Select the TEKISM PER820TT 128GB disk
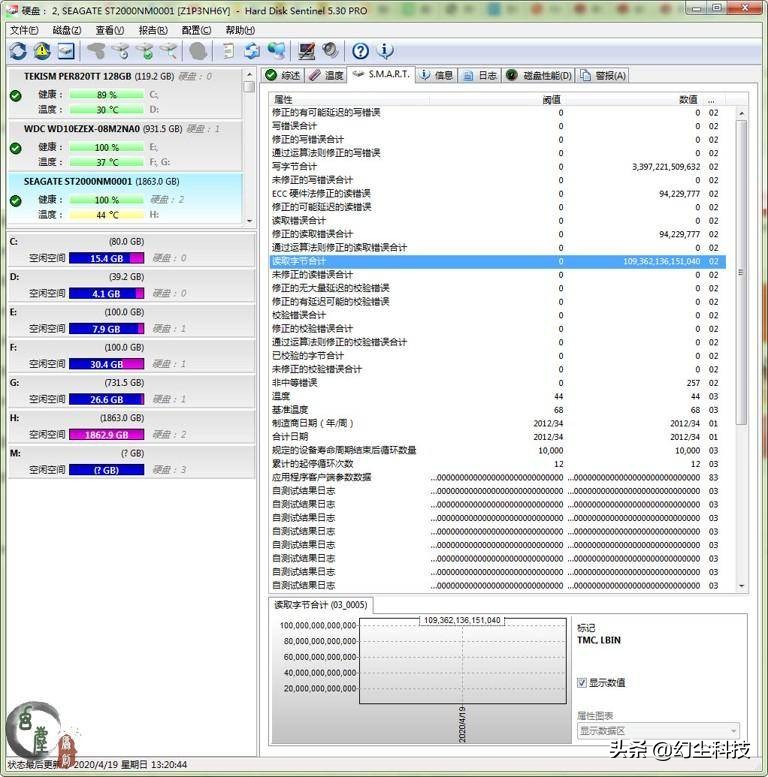The height and width of the screenshot is (777, 768). 125,94
